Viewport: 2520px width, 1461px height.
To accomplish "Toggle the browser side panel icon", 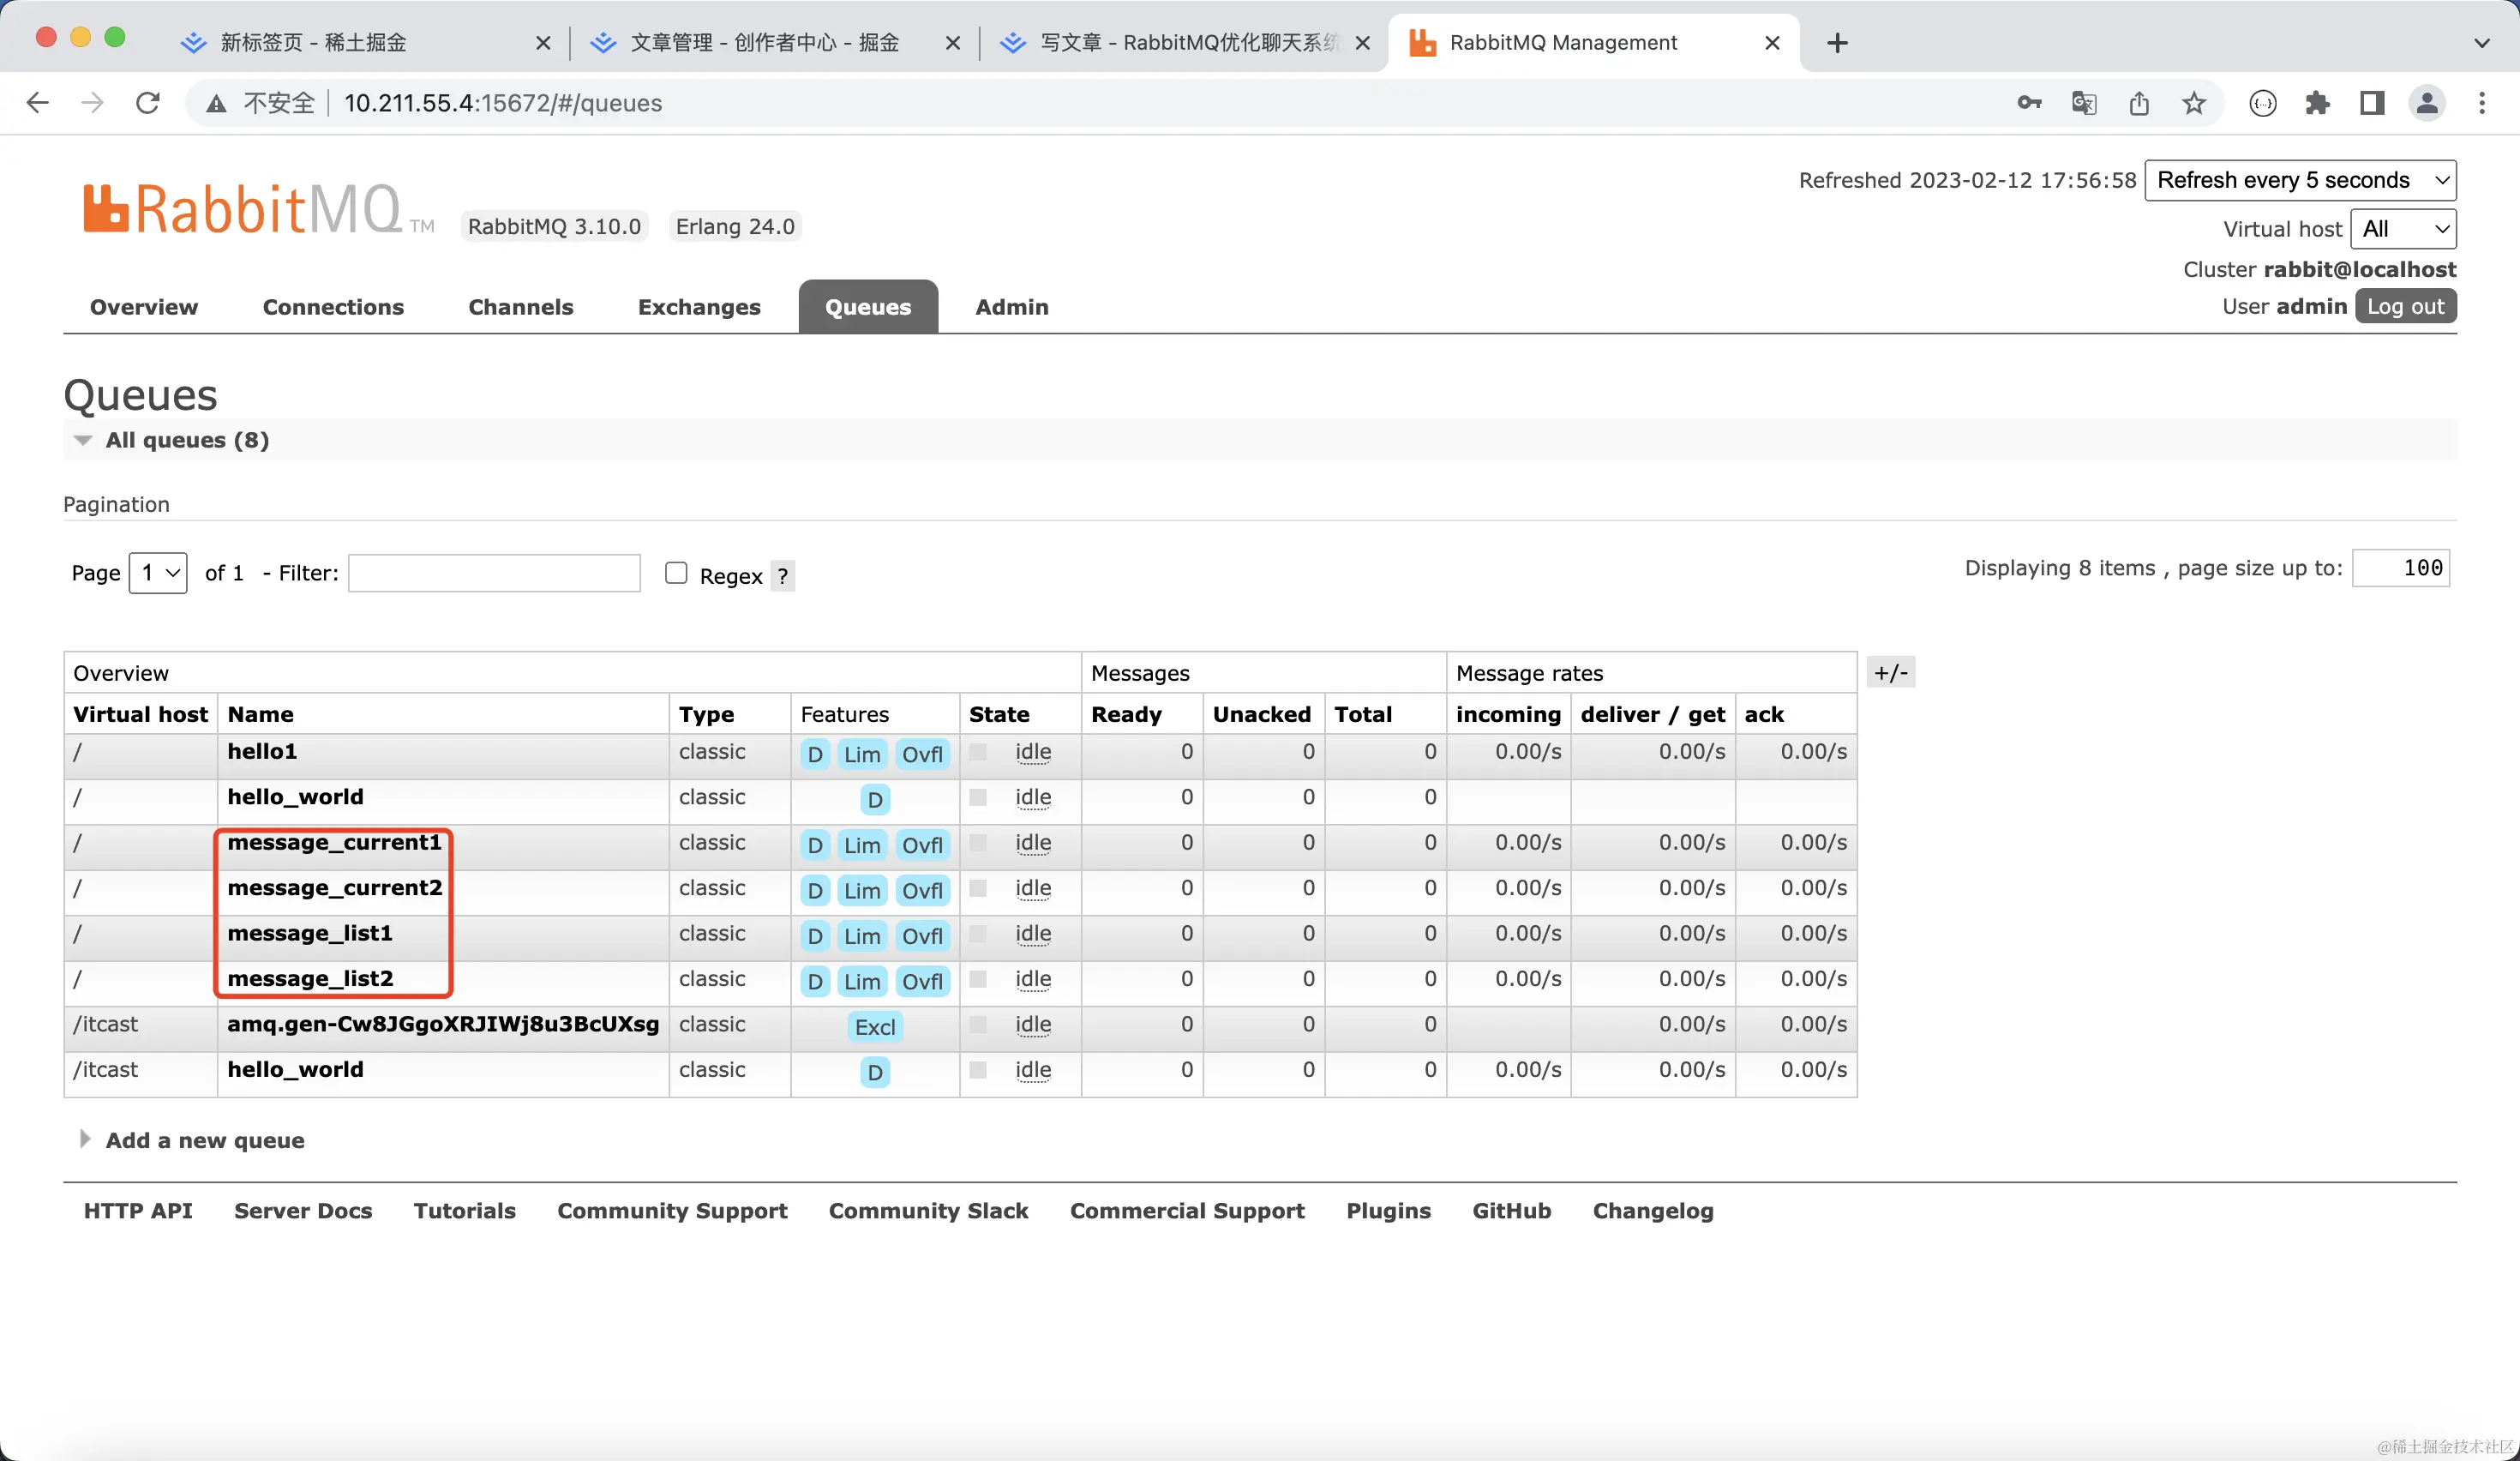I will (x=2372, y=103).
